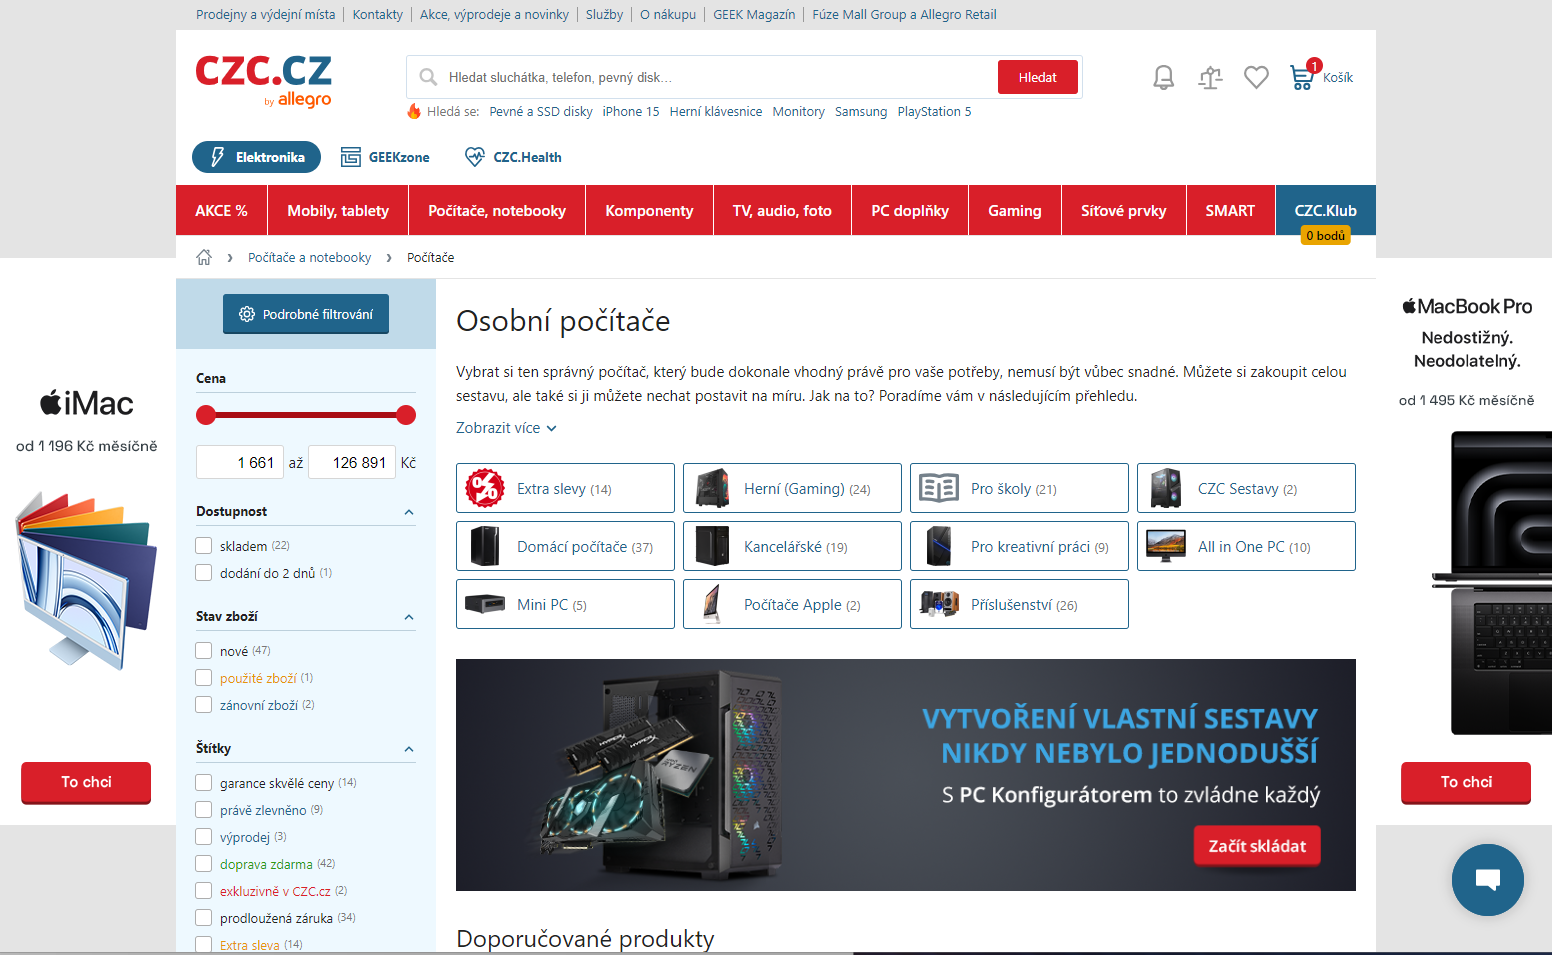Open the wishlist heart icon
The width and height of the screenshot is (1552, 955).
(x=1256, y=77)
